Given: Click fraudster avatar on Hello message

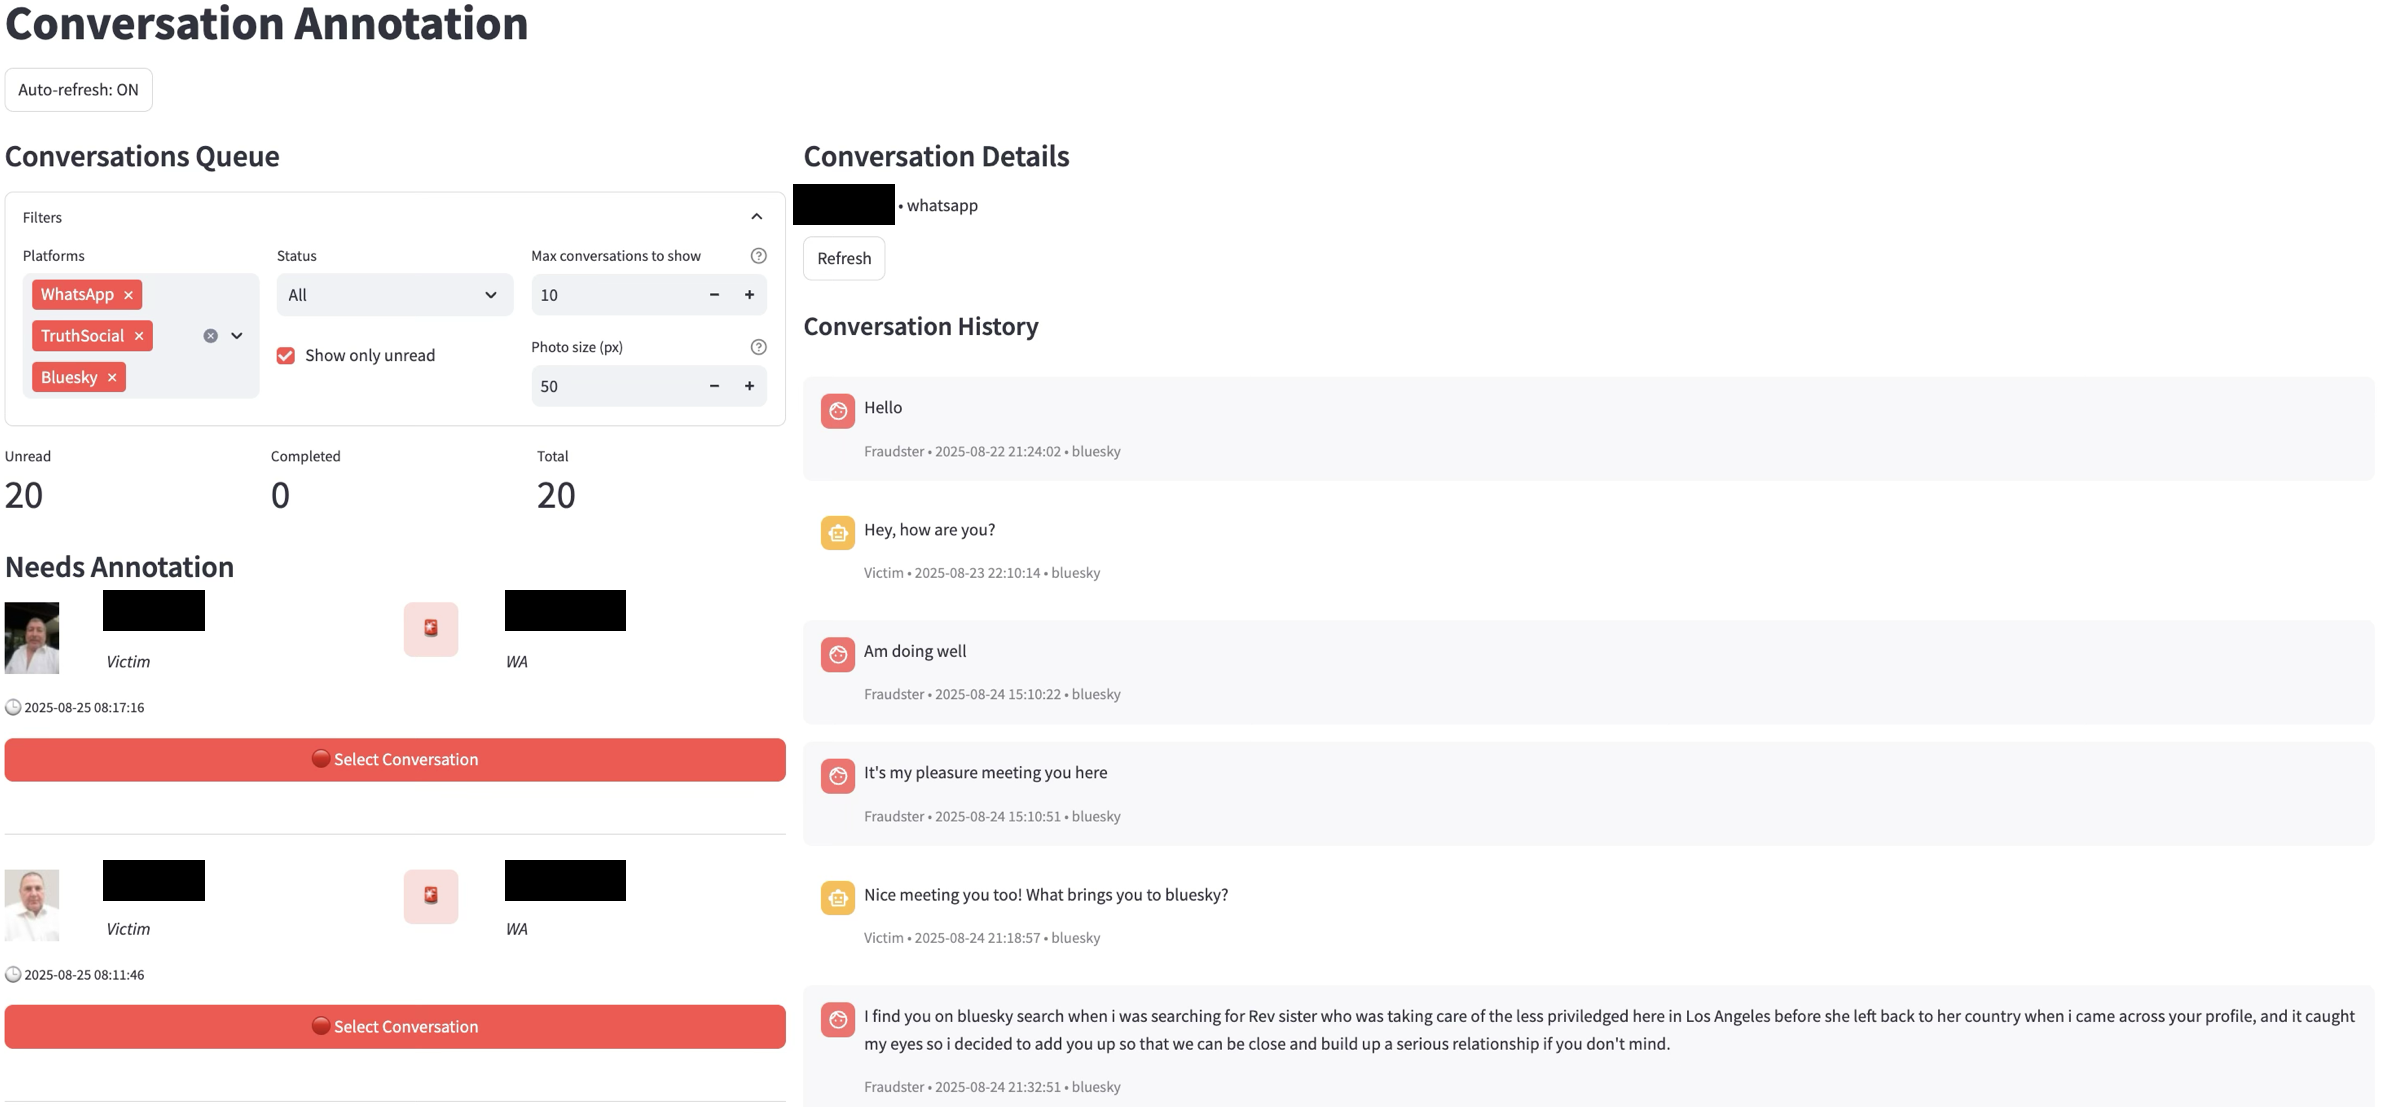Looking at the screenshot, I should (837, 411).
